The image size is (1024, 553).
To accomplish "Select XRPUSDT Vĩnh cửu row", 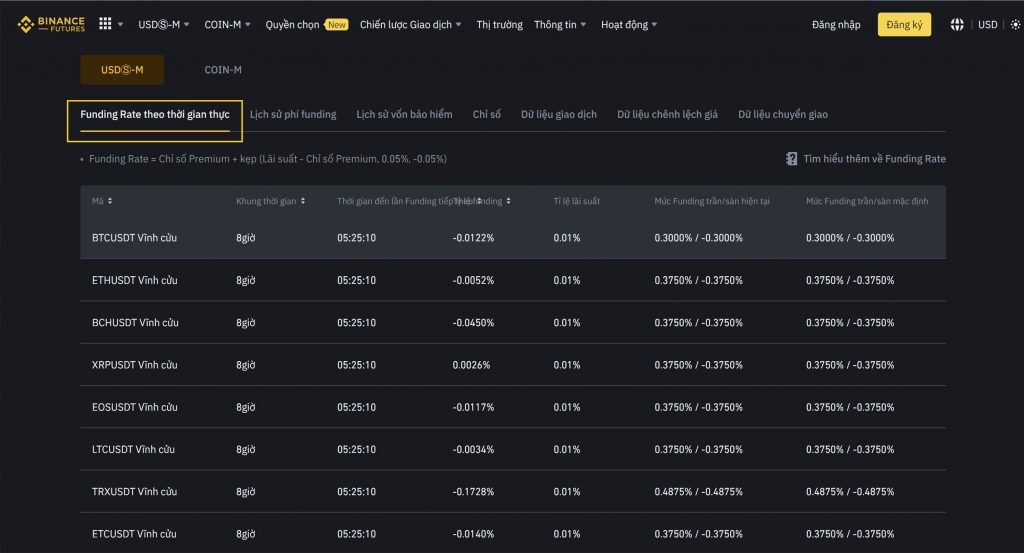I will (513, 365).
